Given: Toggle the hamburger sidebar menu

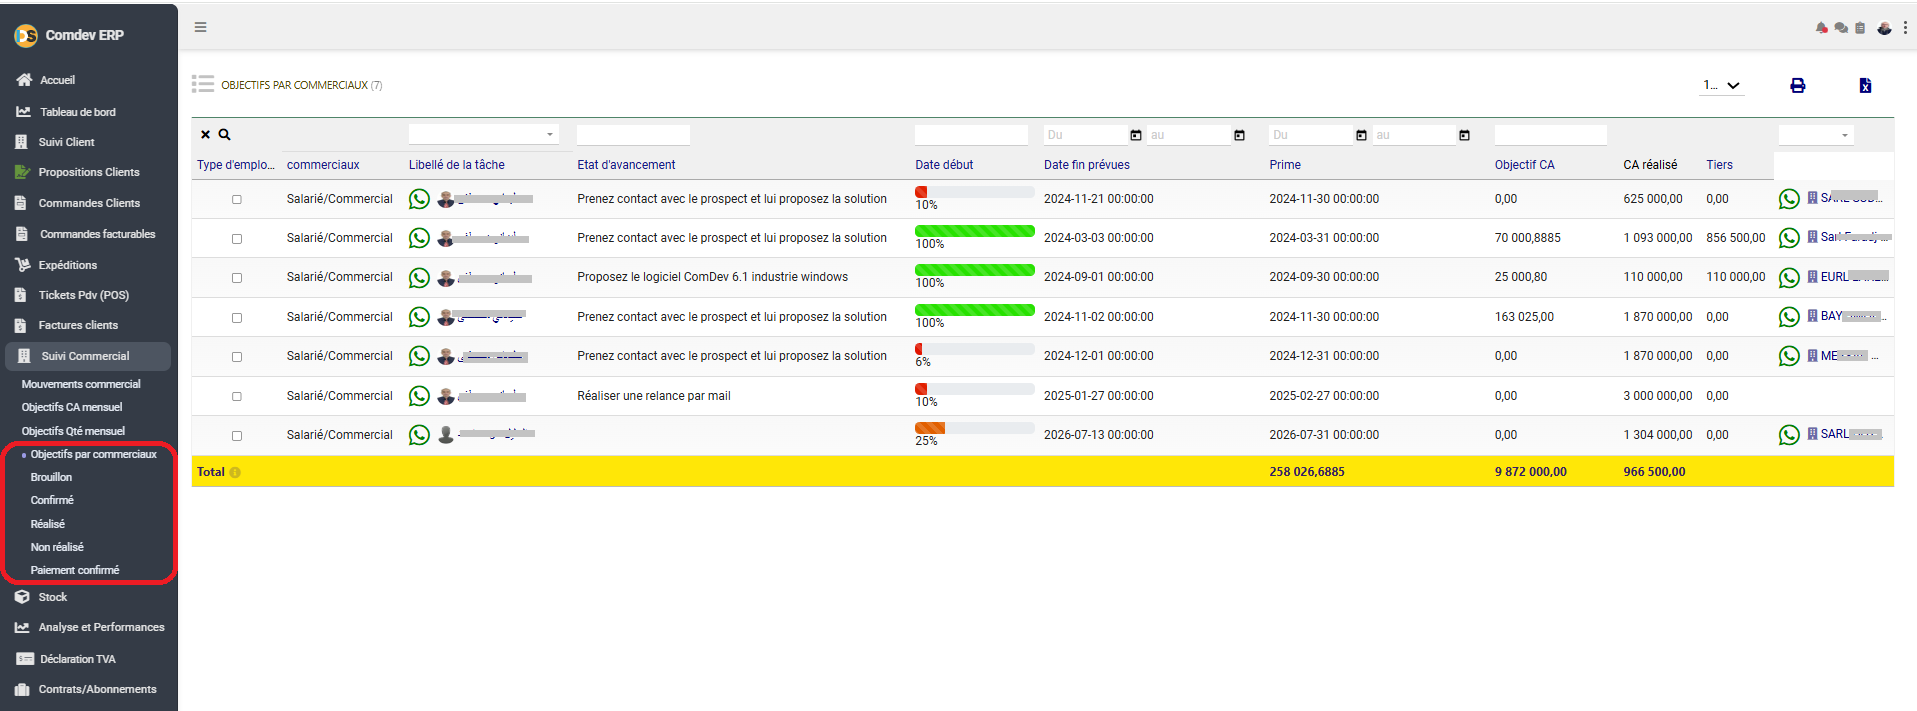Looking at the screenshot, I should click(x=200, y=27).
